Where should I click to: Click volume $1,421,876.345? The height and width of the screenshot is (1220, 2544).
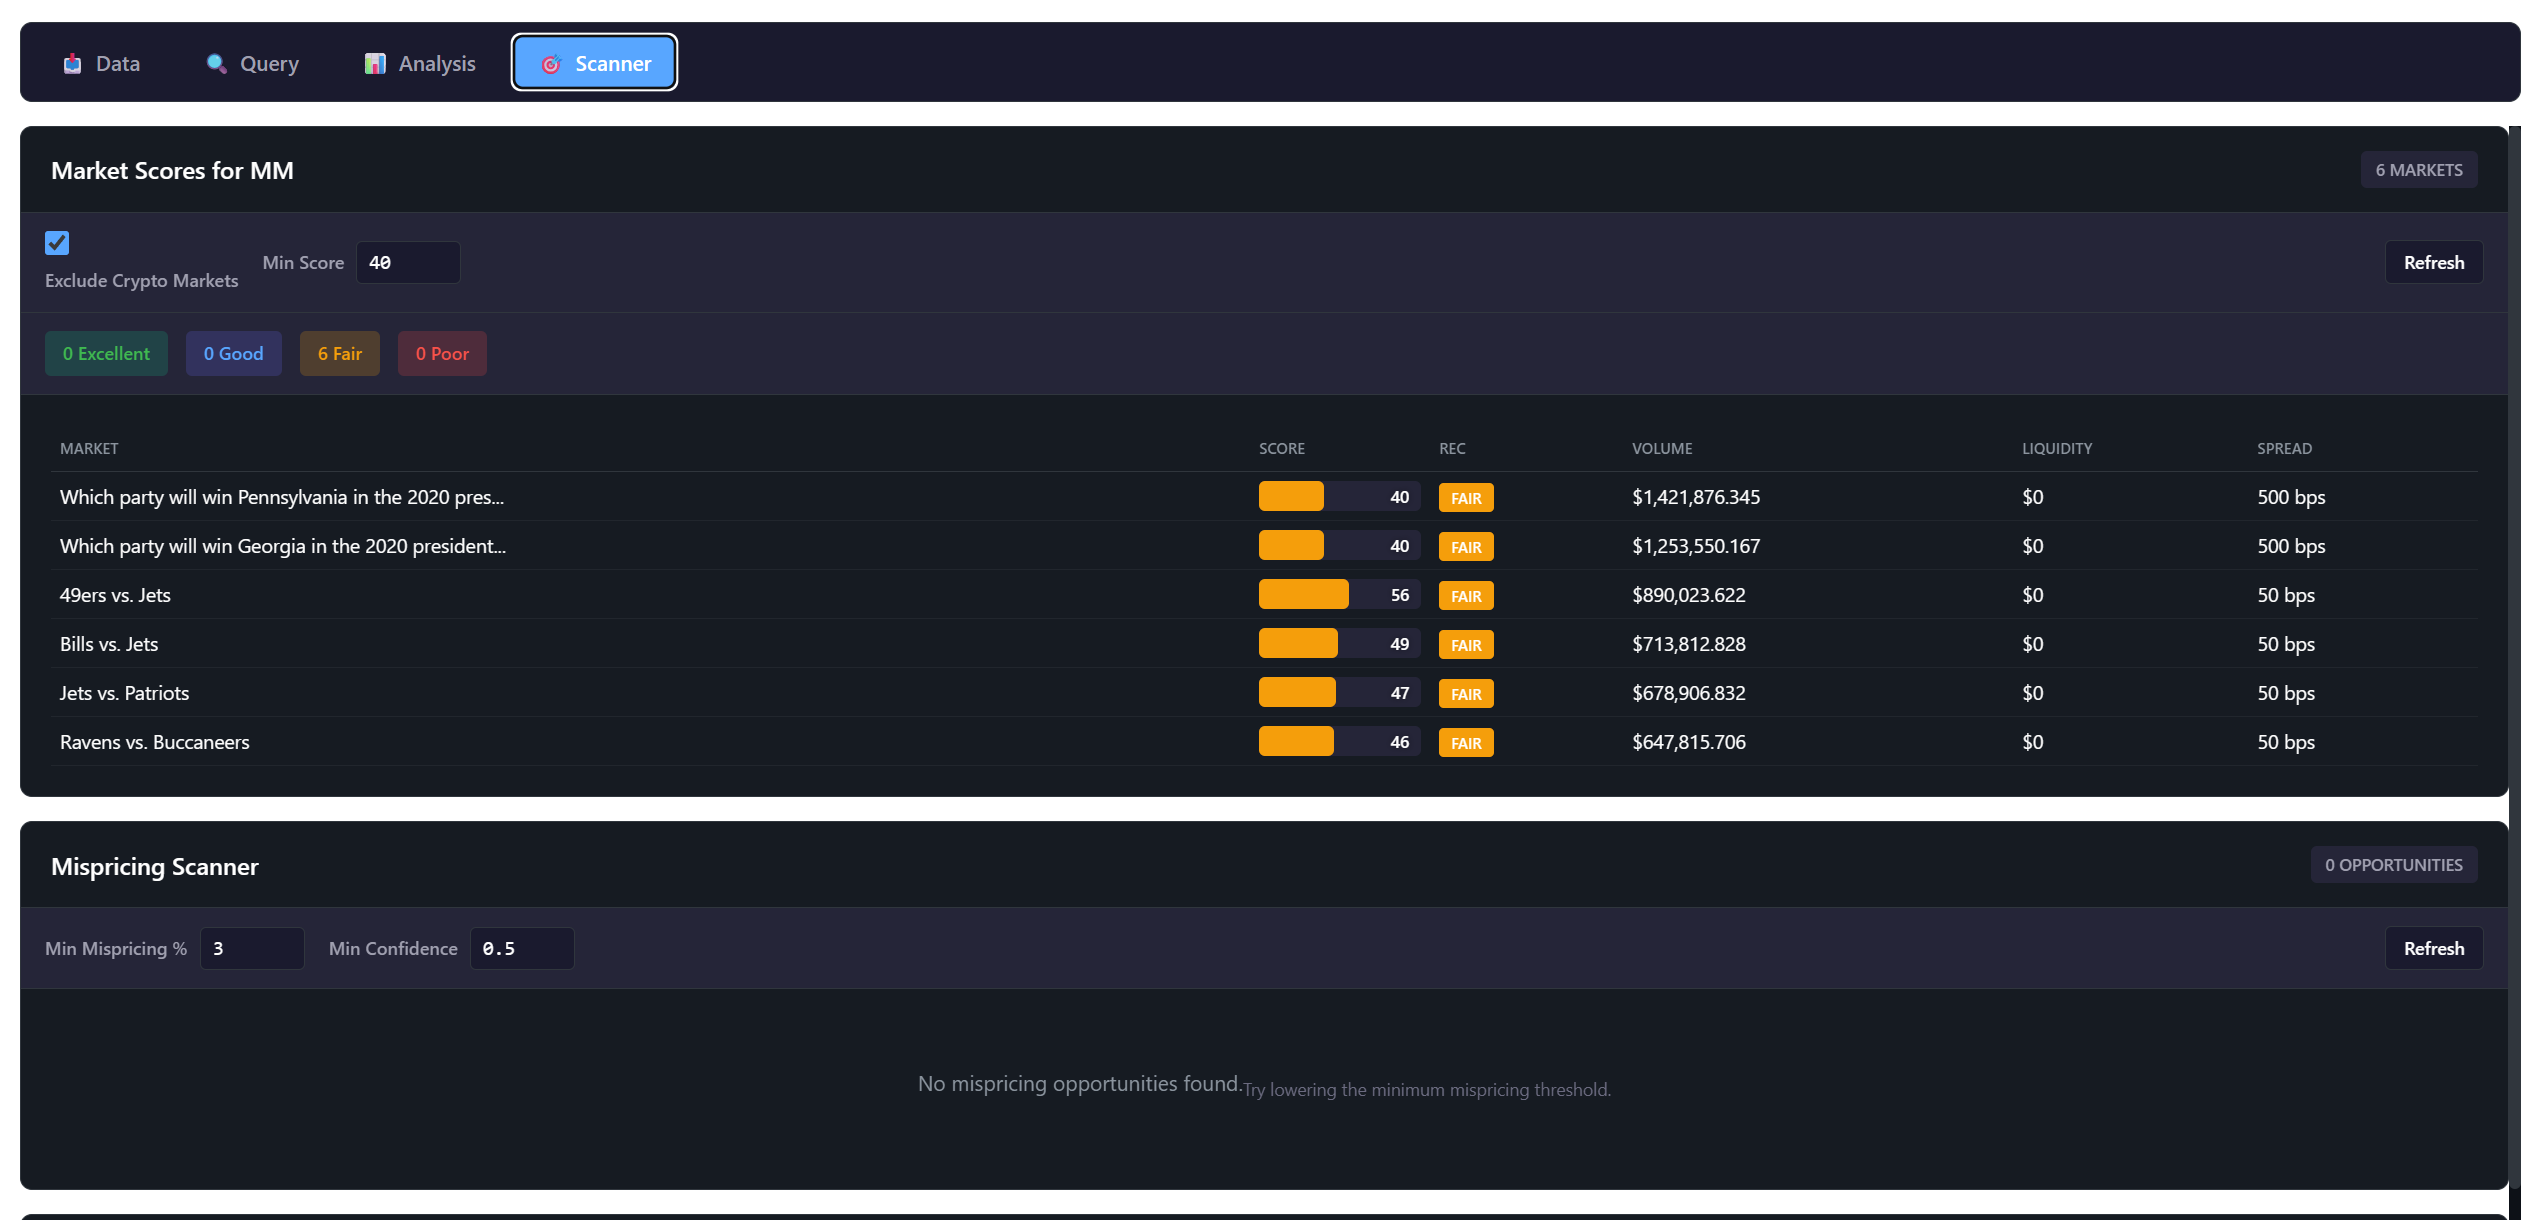pyautogui.click(x=1696, y=497)
